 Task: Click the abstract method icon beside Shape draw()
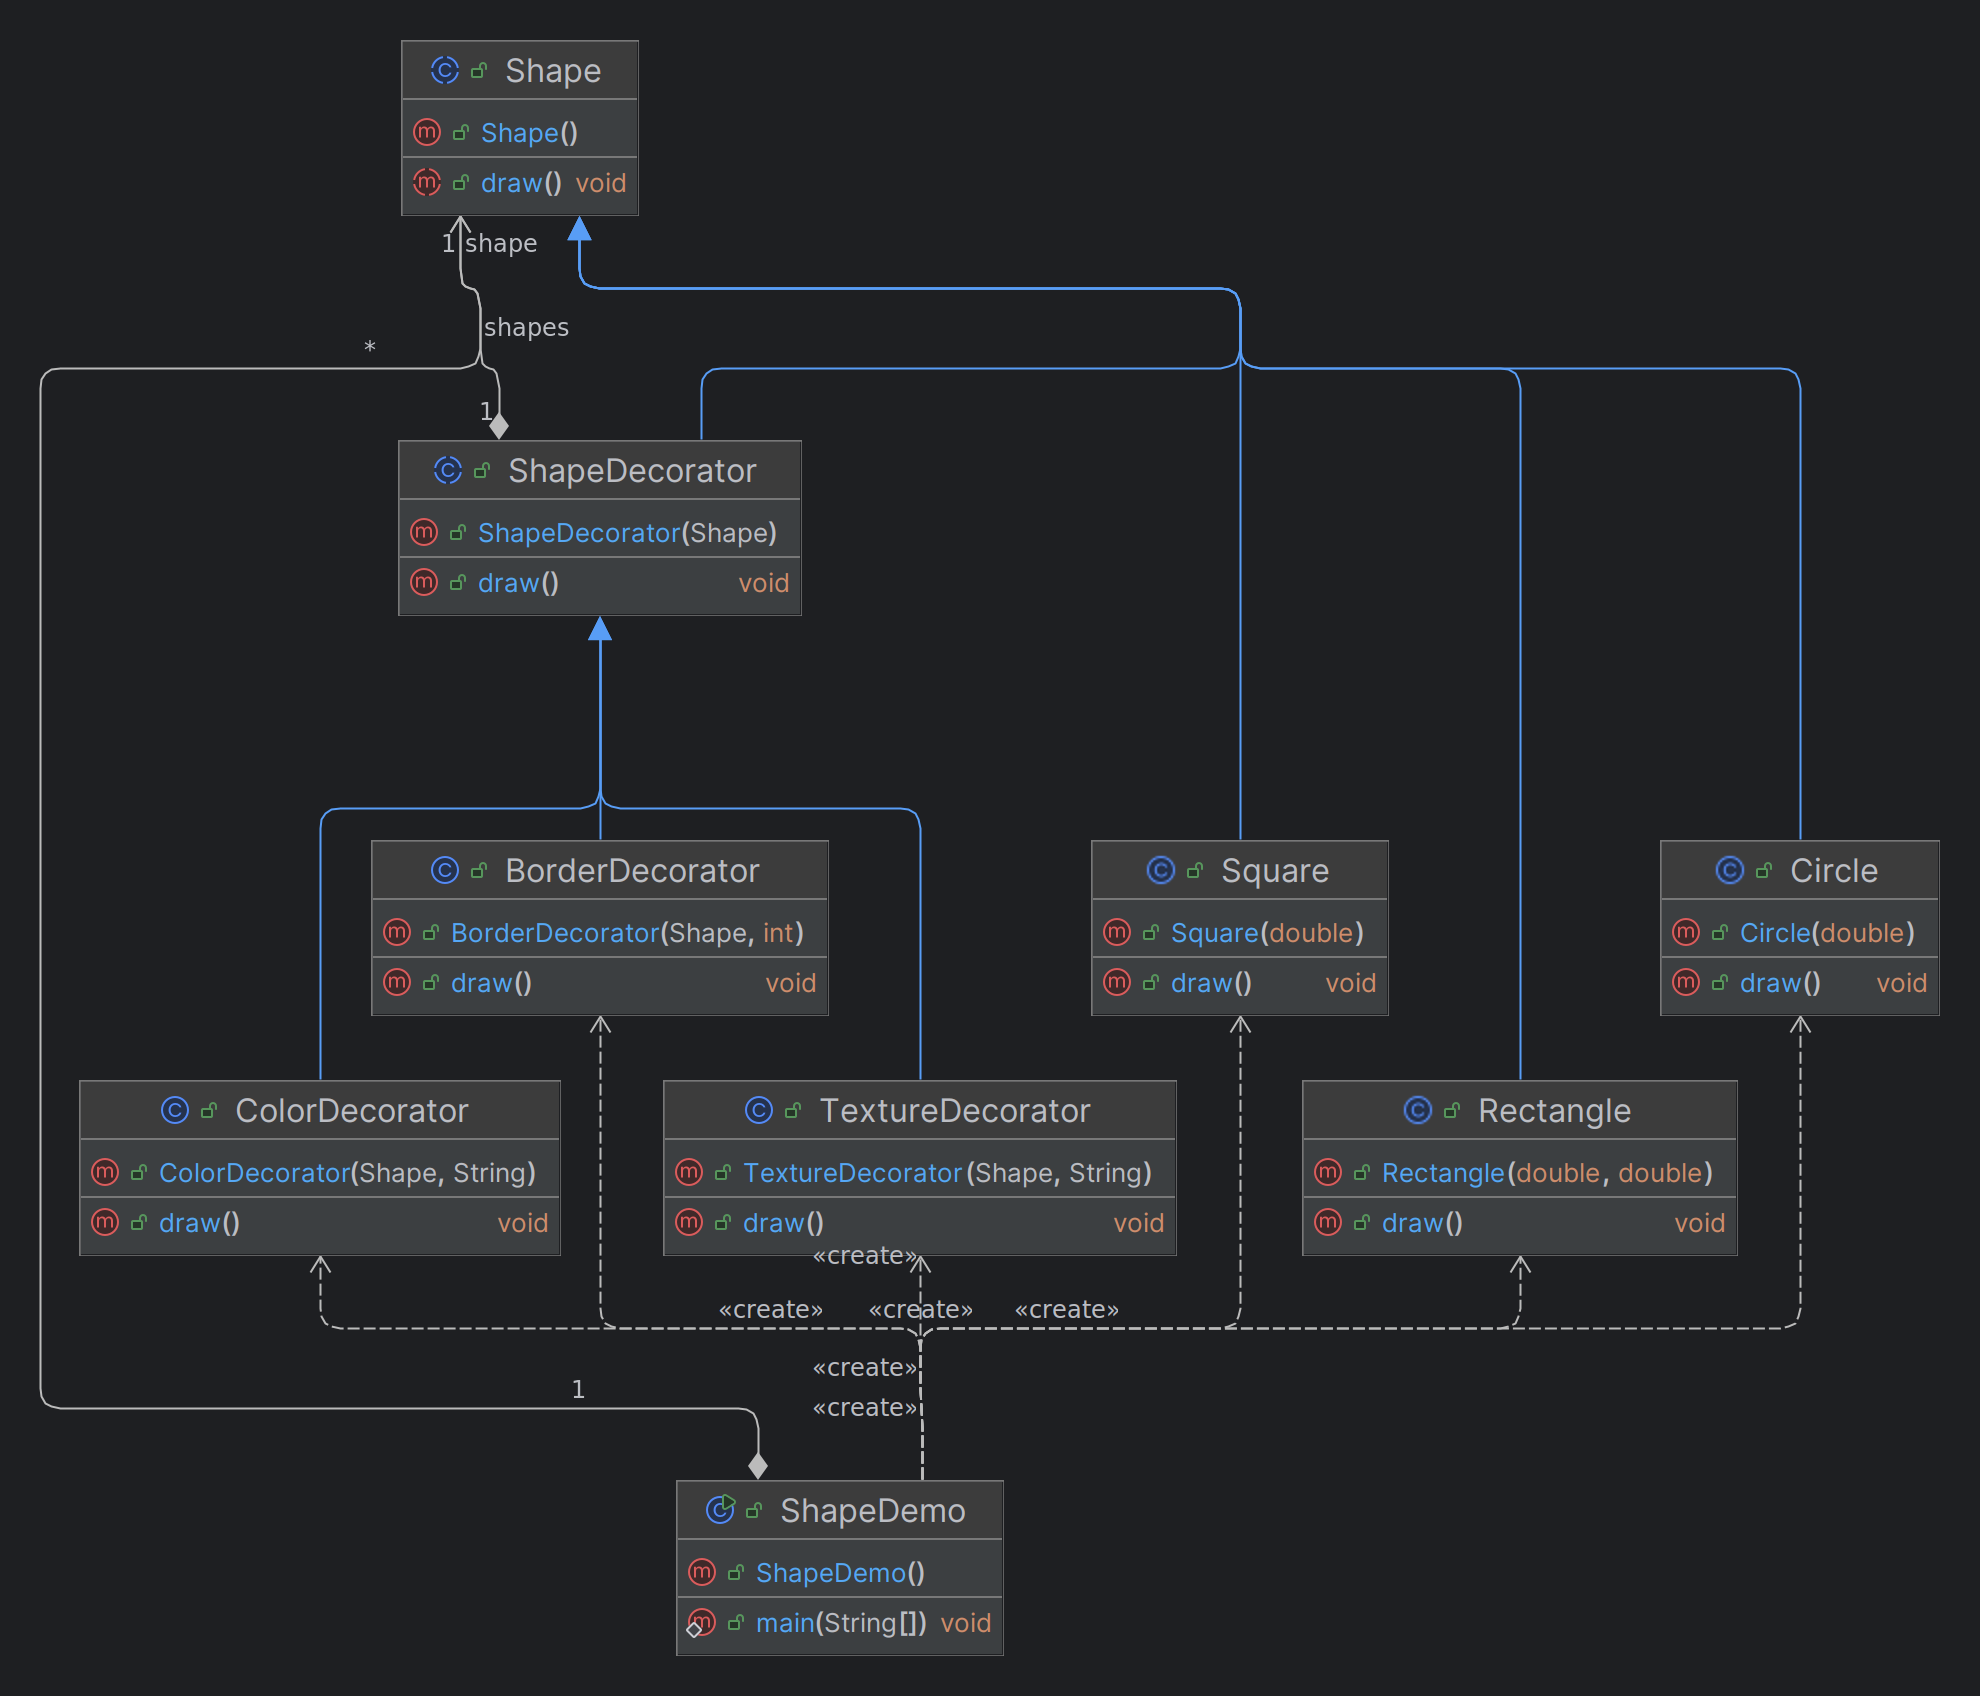427,182
